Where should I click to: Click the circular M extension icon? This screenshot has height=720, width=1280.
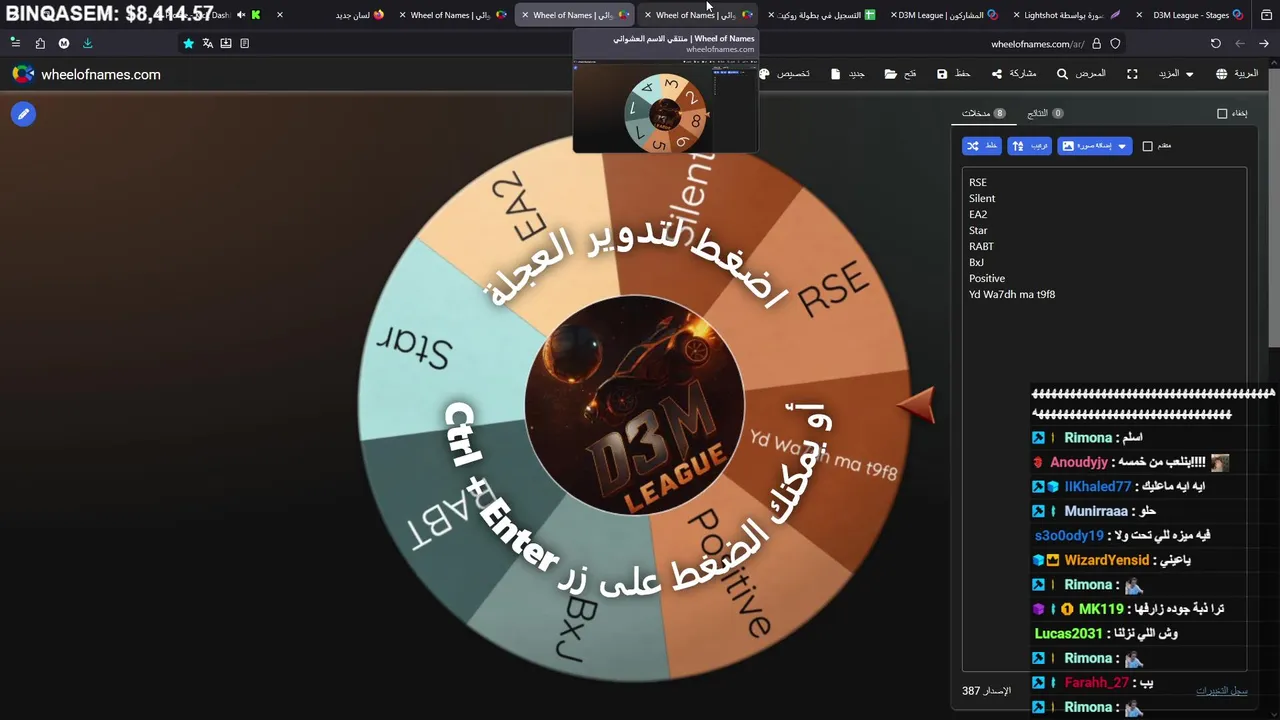pos(64,43)
